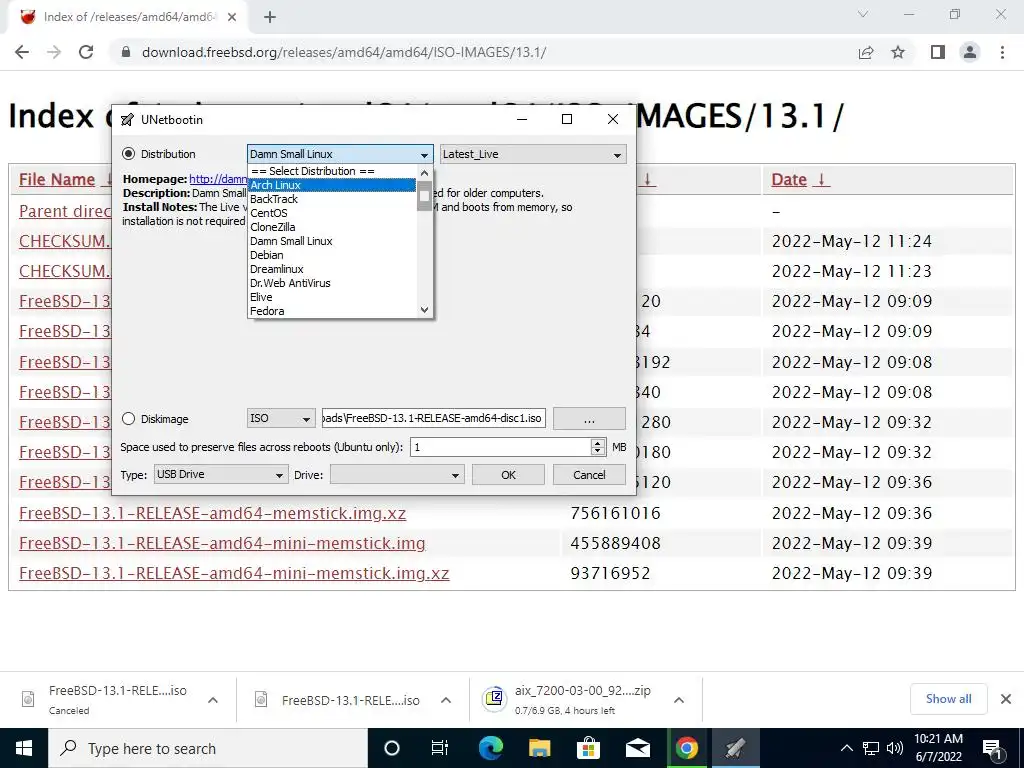Download FreeBSD-13.1-RELEASE-amd64-memstick.img.xz
The width and height of the screenshot is (1024, 768).
pyautogui.click(x=212, y=513)
